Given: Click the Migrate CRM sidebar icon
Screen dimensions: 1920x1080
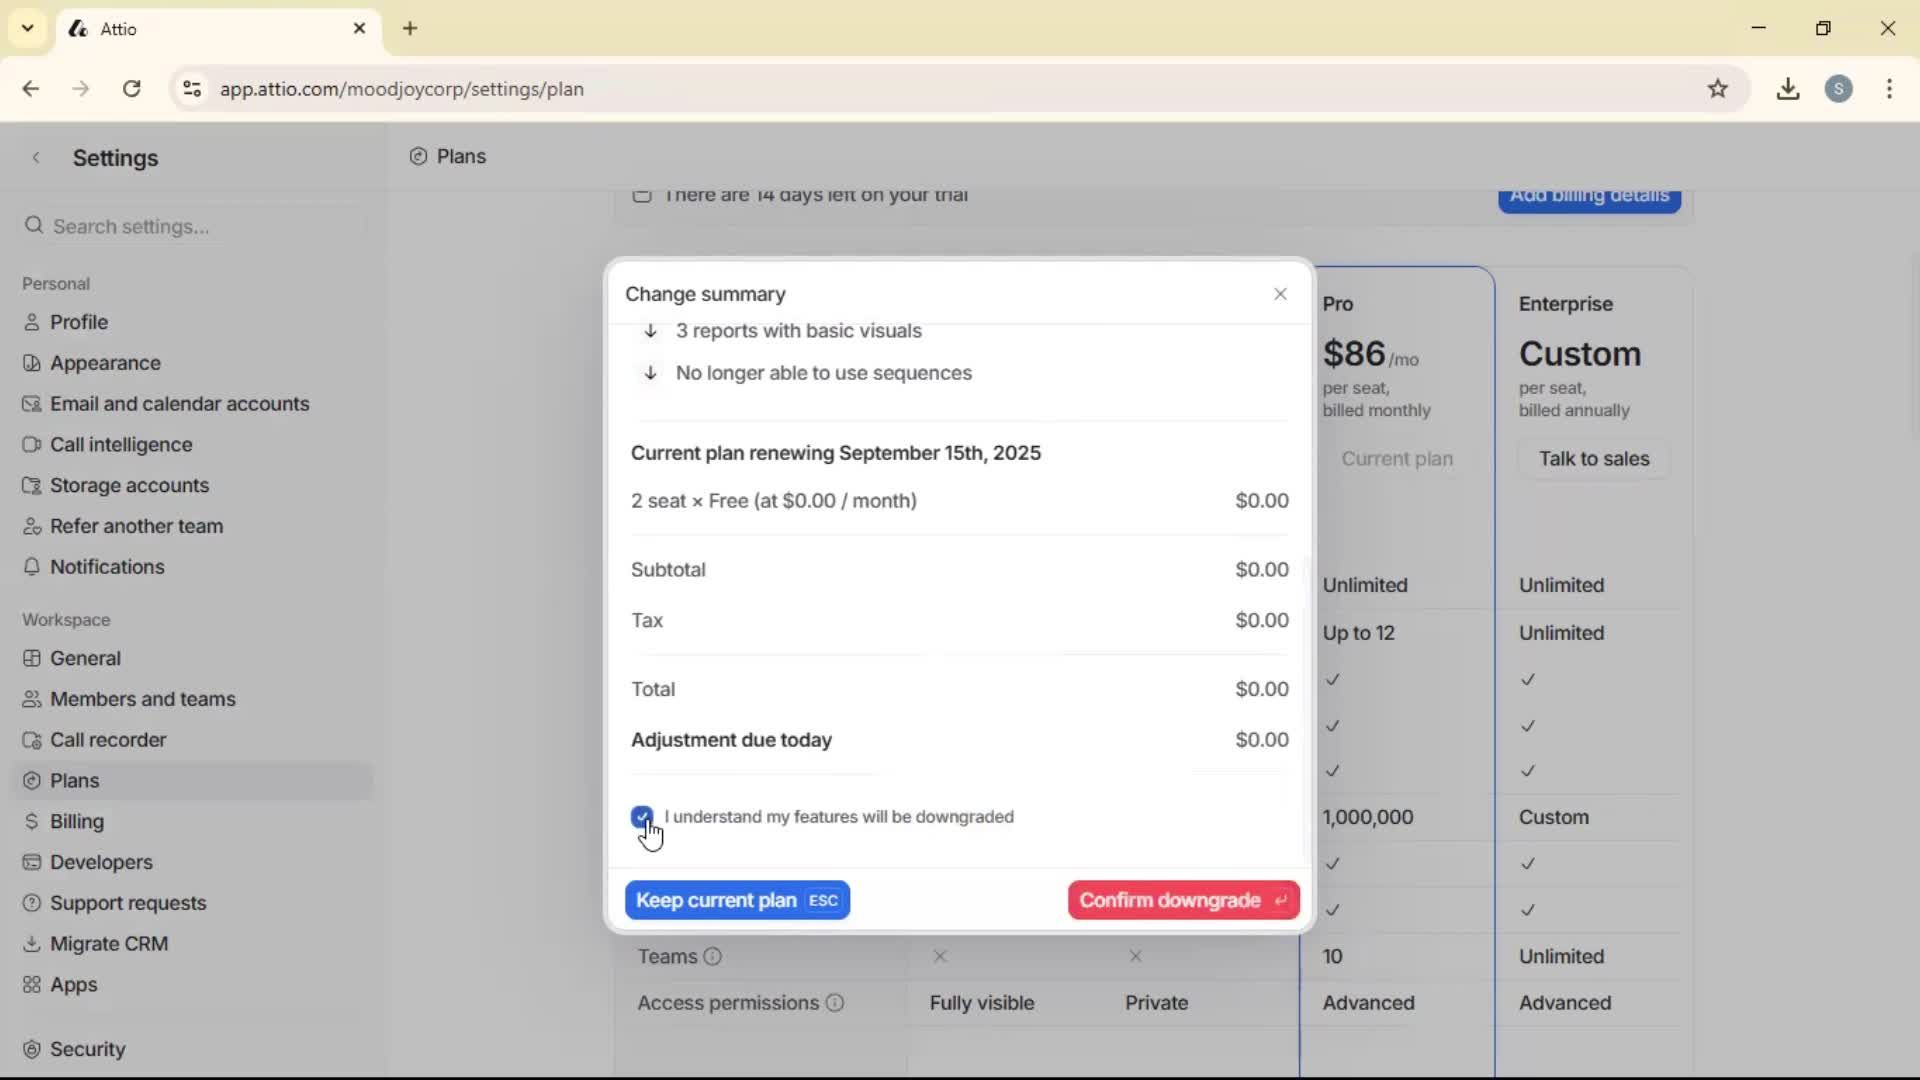Looking at the screenshot, I should 32,943.
